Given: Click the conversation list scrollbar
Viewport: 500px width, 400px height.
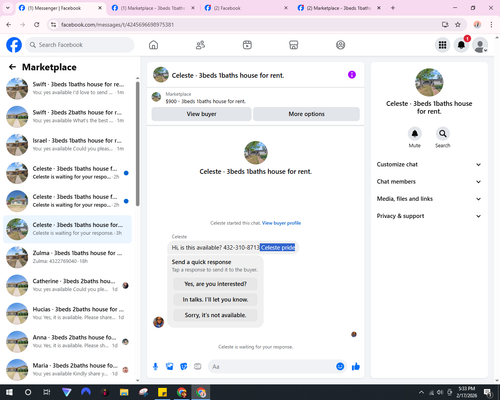Looking at the screenshot, I should (137, 144).
